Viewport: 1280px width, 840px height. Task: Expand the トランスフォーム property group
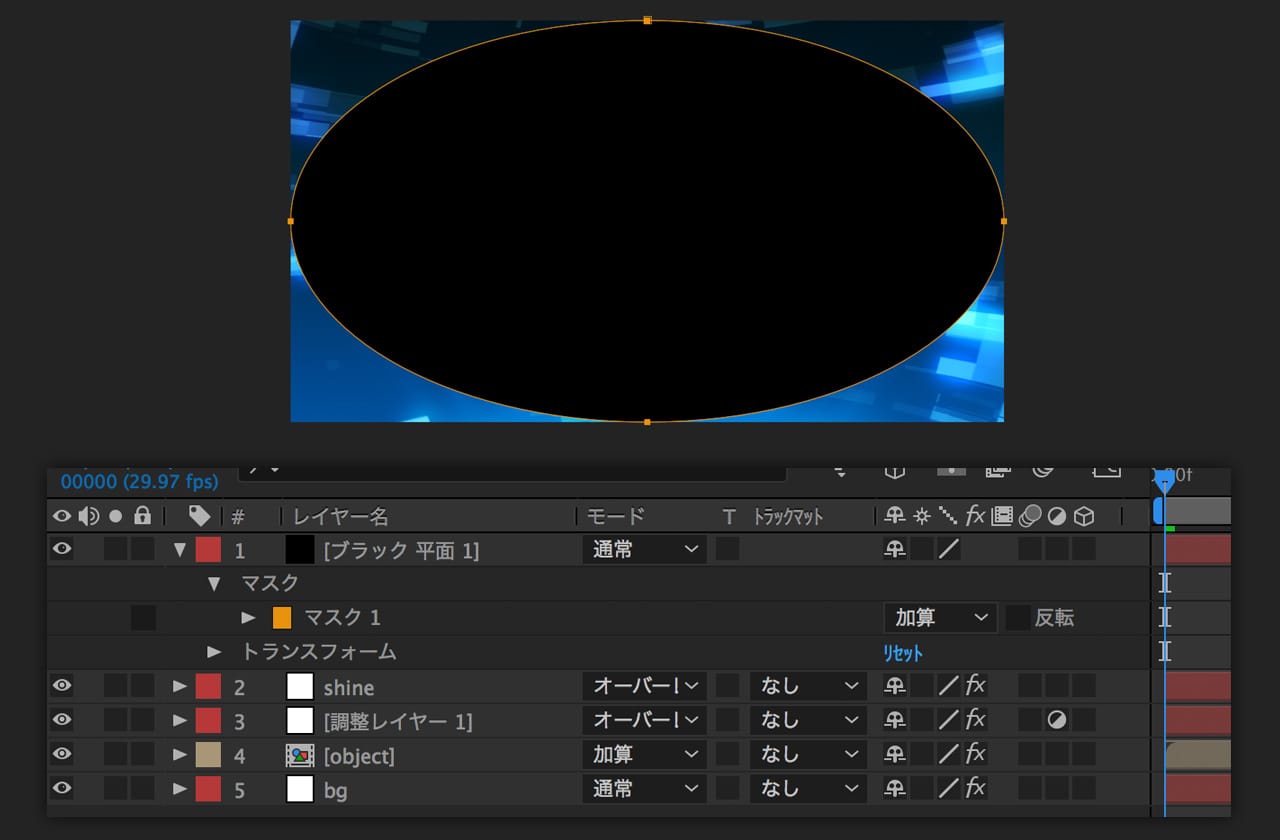coord(214,652)
